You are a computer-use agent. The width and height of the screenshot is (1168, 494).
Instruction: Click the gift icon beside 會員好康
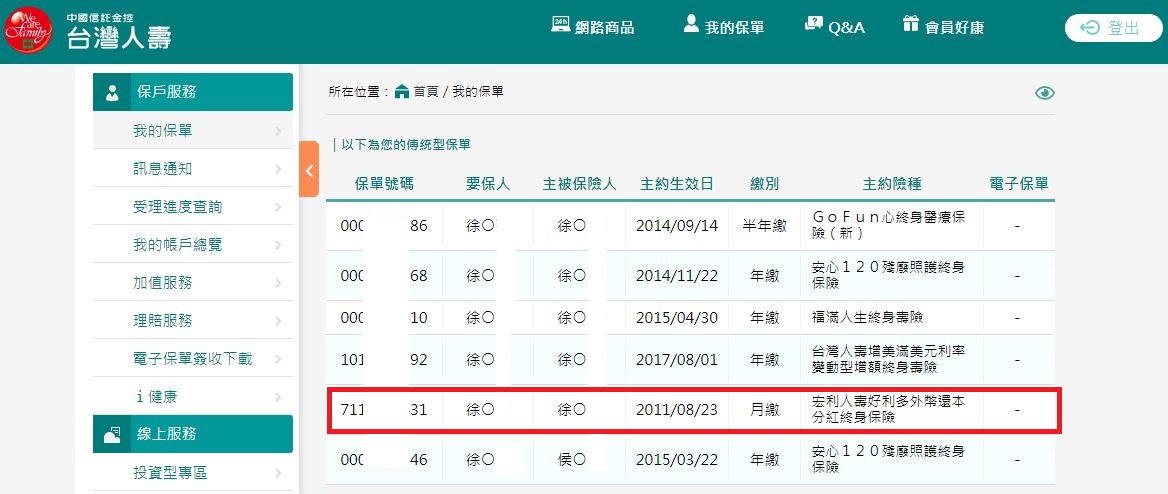click(910, 24)
